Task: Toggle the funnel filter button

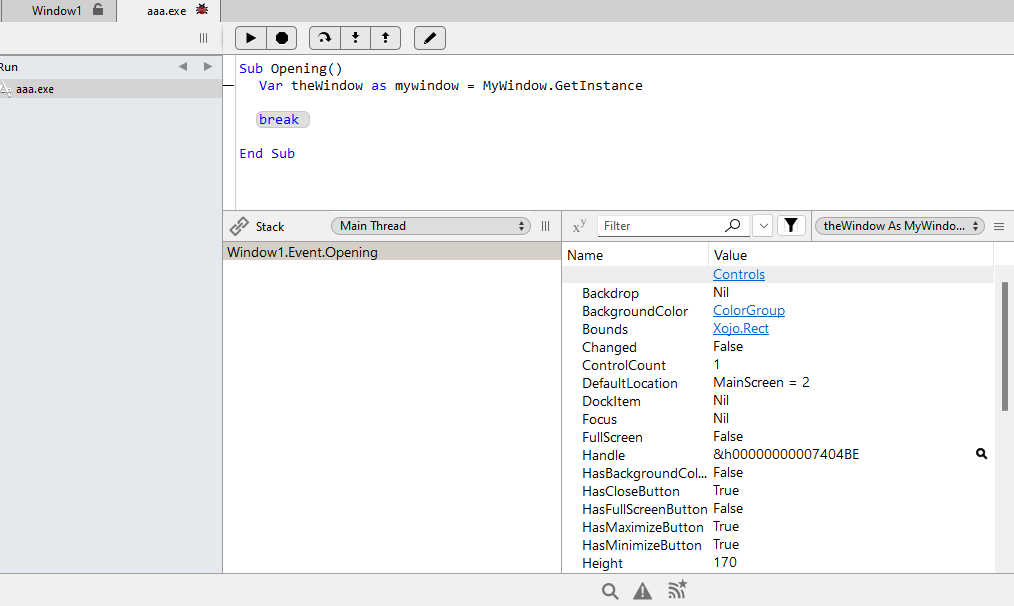Action: click(791, 226)
